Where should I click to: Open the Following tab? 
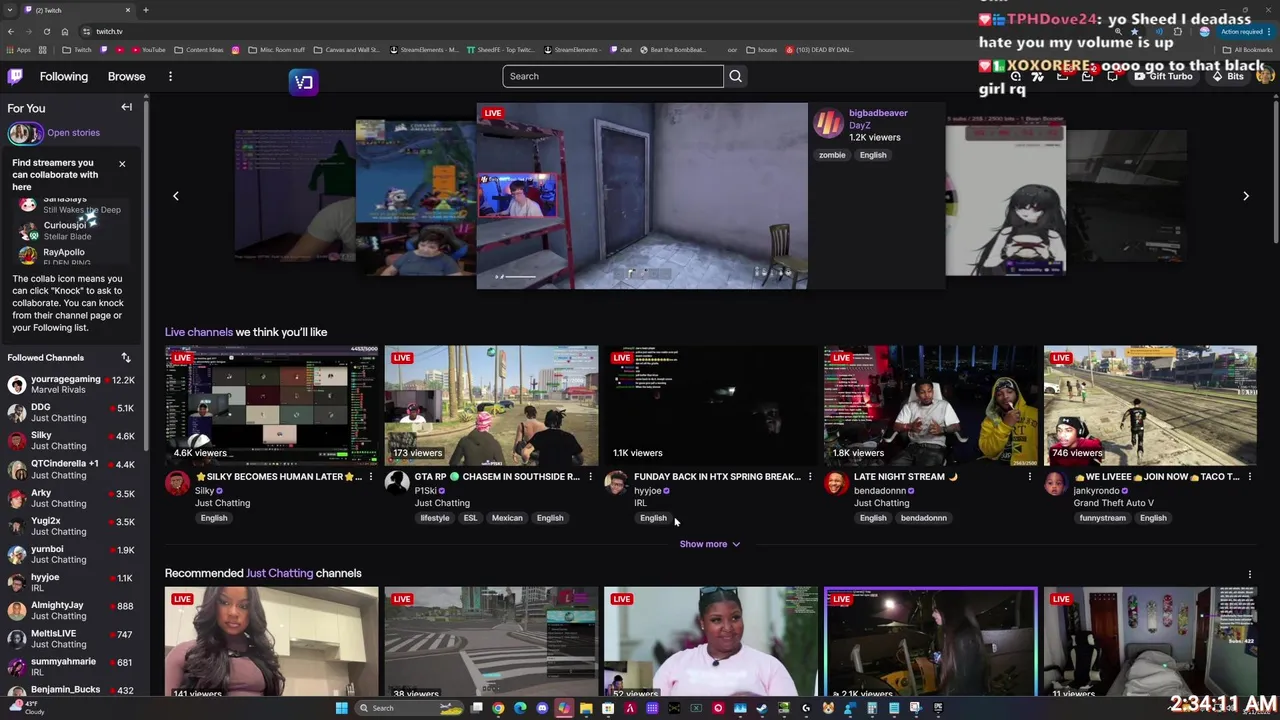click(64, 76)
